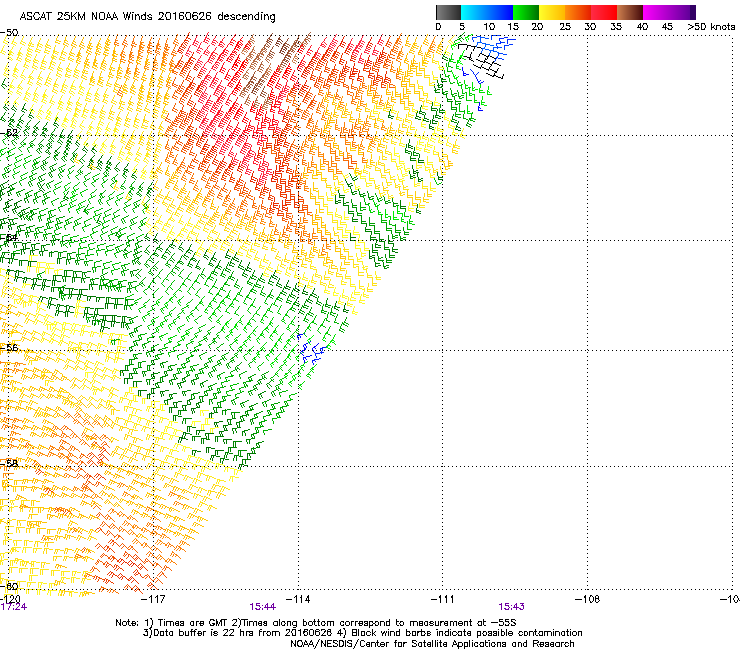
Task: Click the '-108' longitude axis label
Action: point(587,599)
